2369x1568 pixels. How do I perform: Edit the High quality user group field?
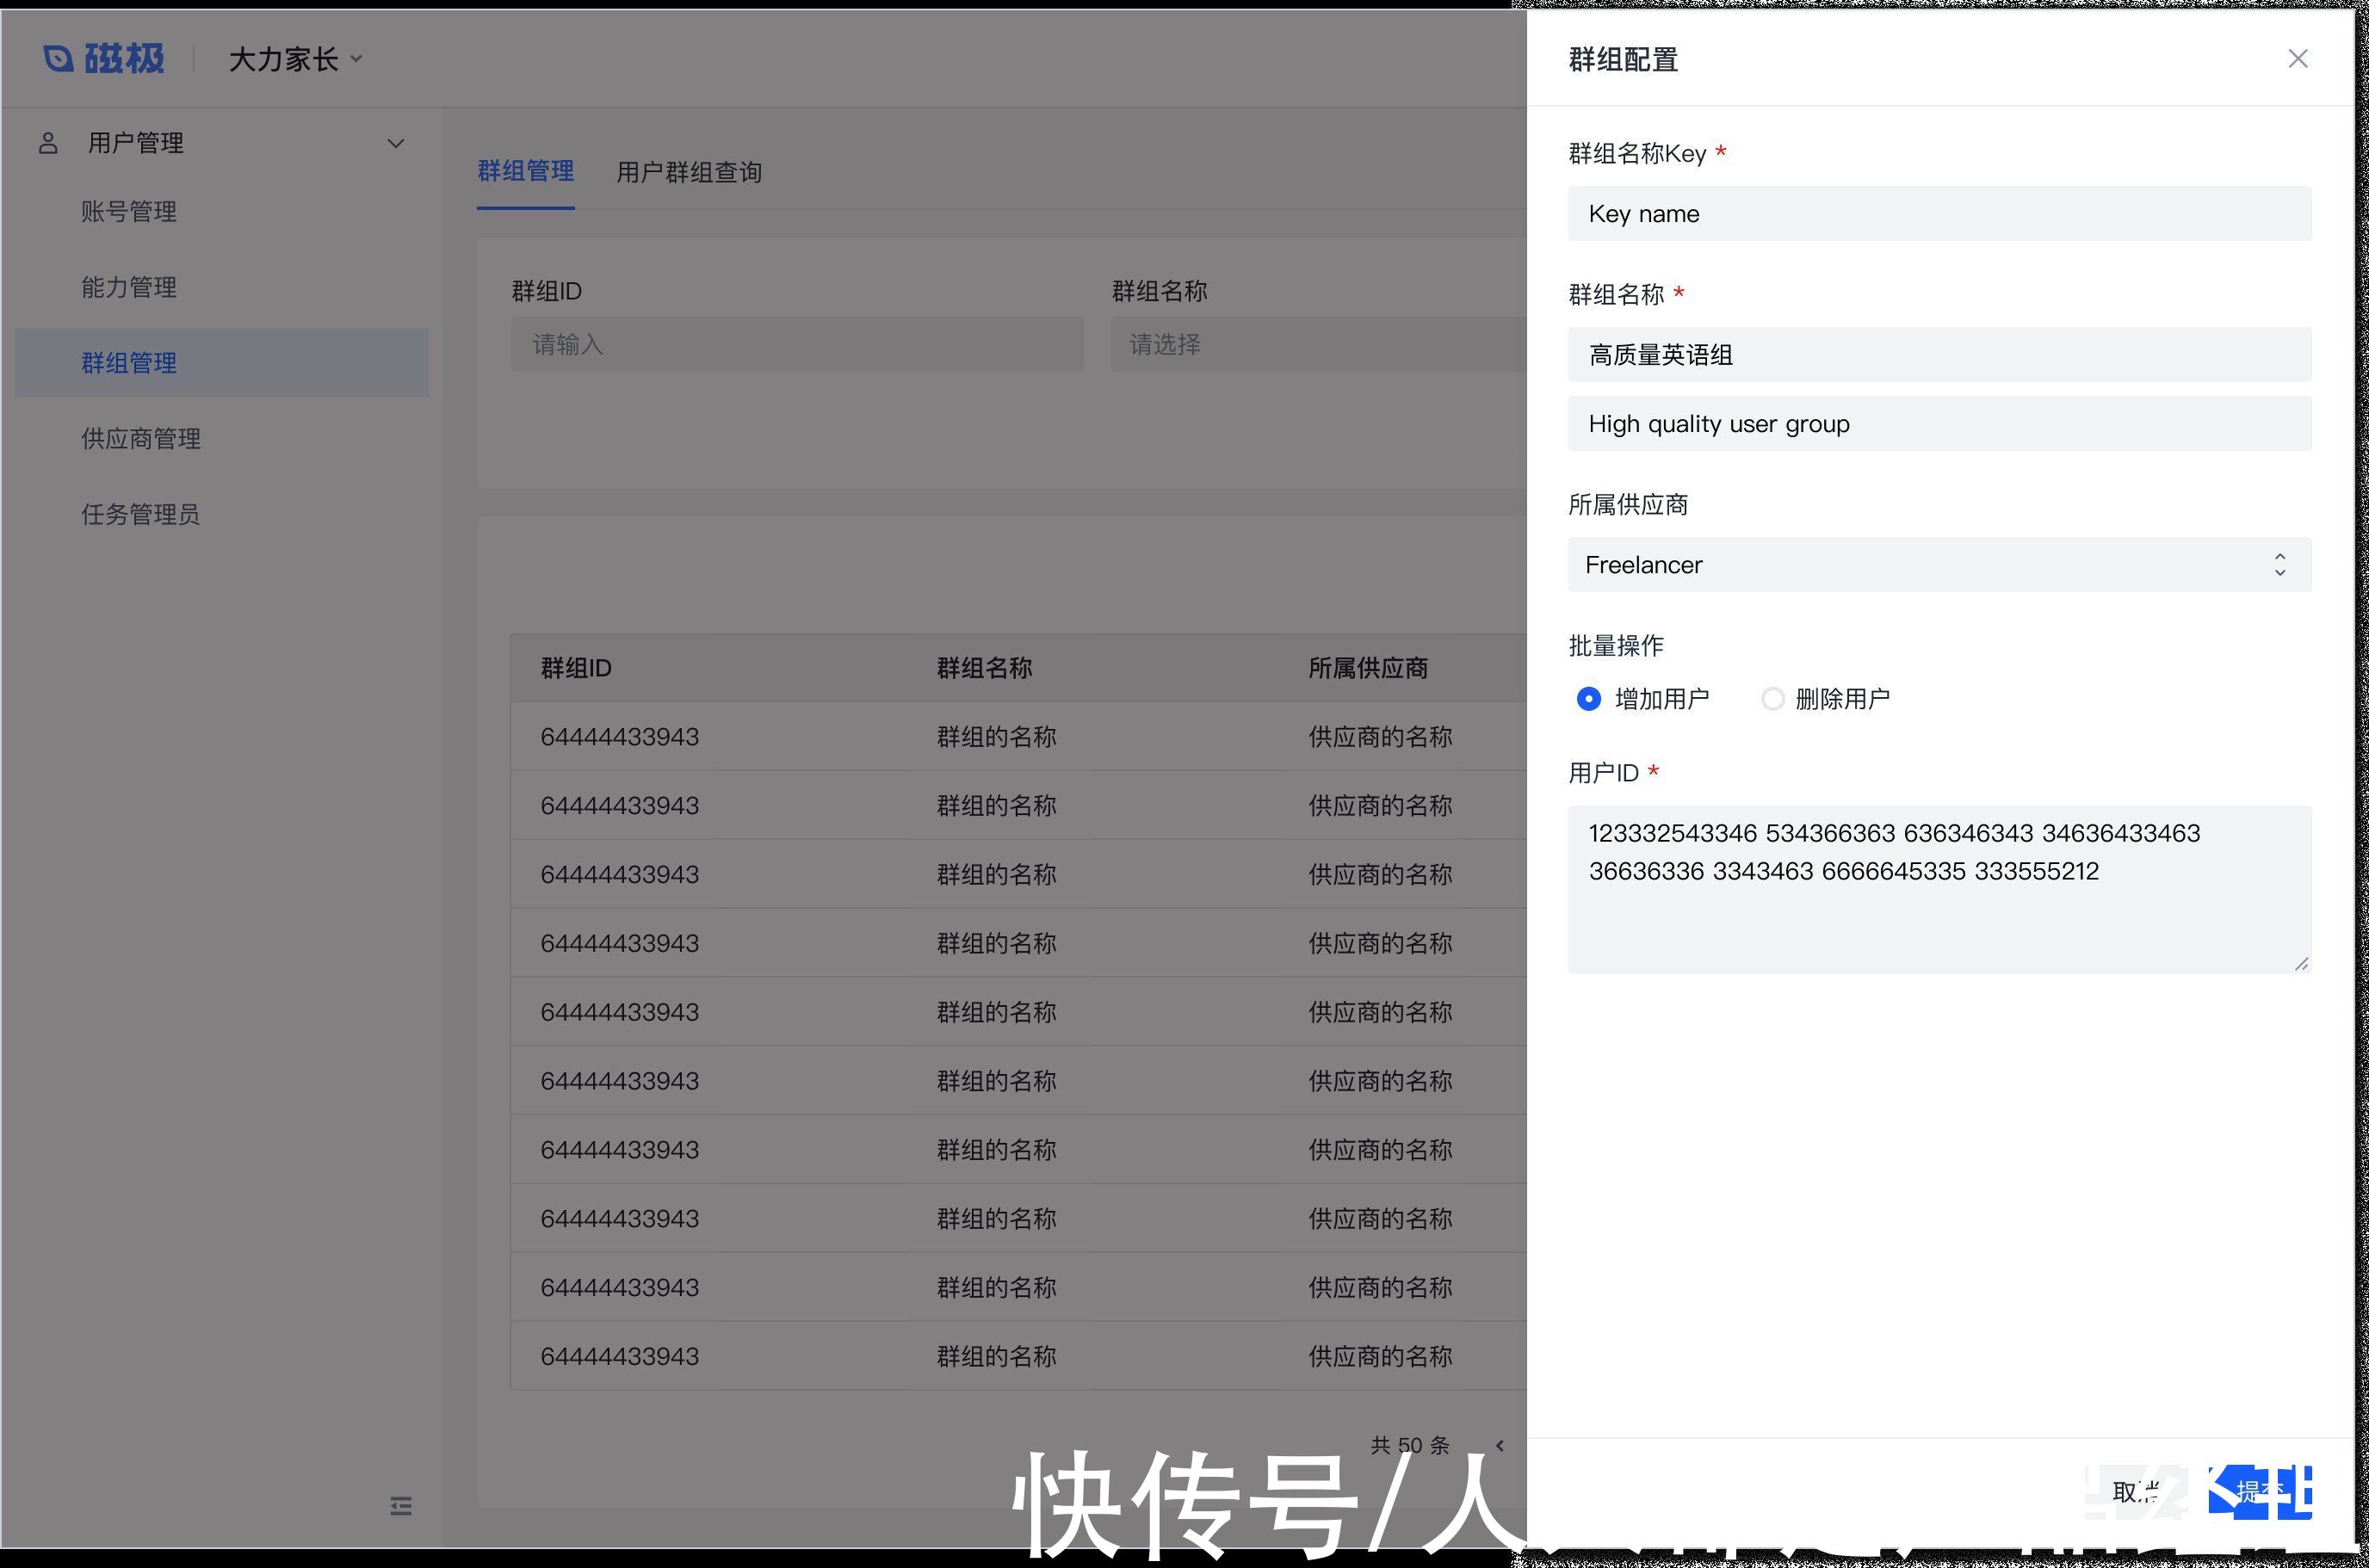point(1939,423)
